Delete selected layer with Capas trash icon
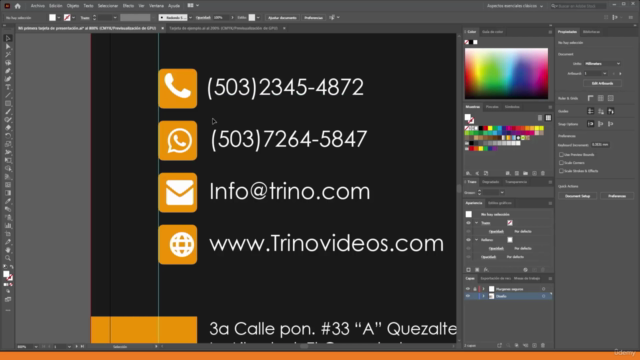The height and width of the screenshot is (360, 640). (543, 345)
